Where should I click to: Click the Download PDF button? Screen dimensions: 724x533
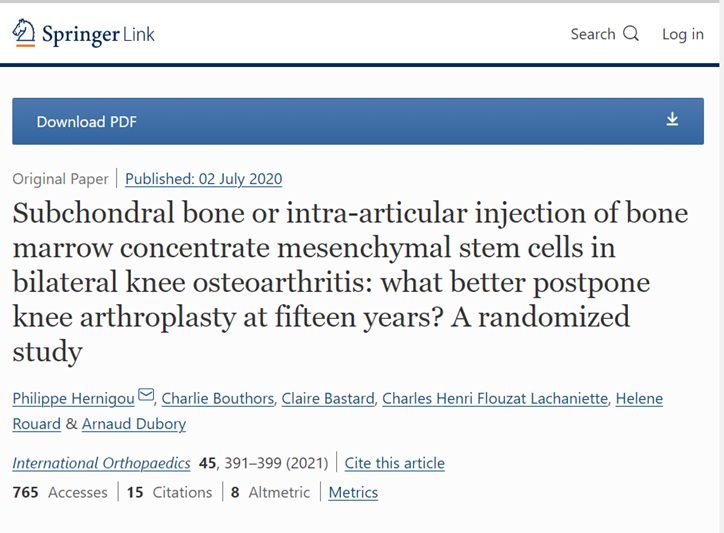coord(358,121)
